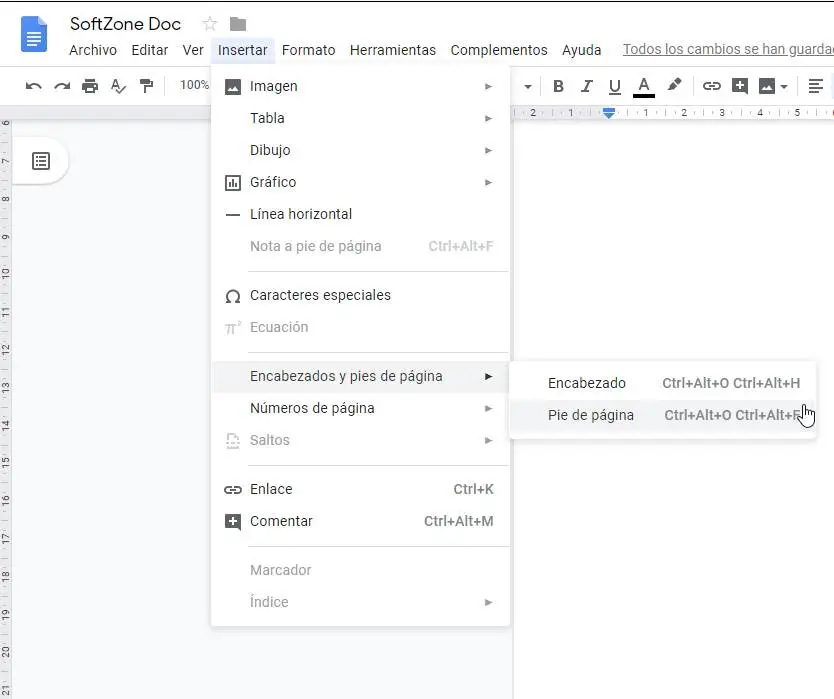The width and height of the screenshot is (834, 699).
Task: Click Imagen menu picture icon
Action: 232,86
